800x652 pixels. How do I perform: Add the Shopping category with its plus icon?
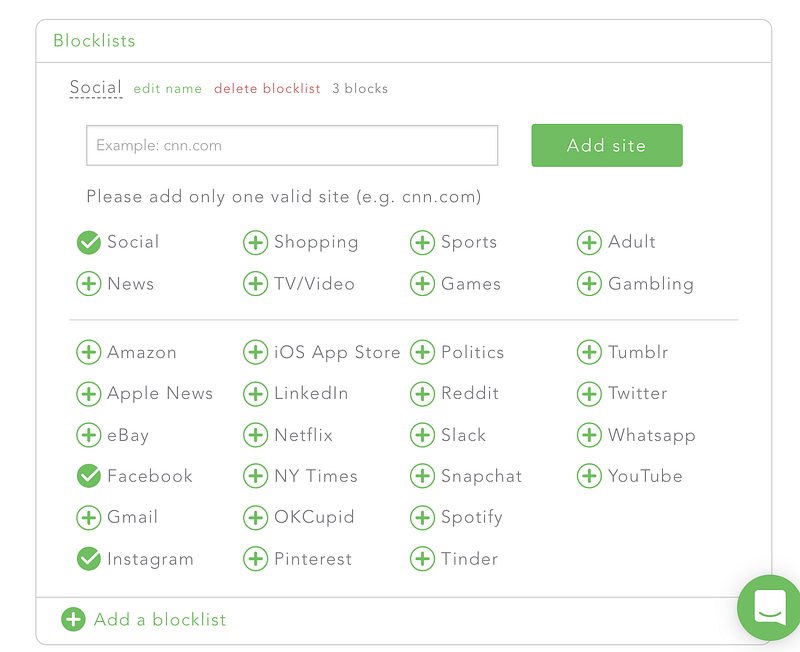click(x=256, y=242)
